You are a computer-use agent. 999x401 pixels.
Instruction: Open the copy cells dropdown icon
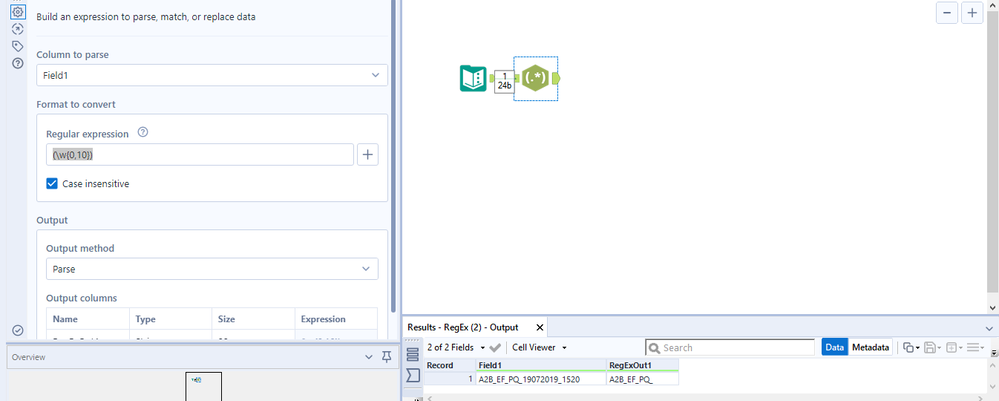click(910, 347)
